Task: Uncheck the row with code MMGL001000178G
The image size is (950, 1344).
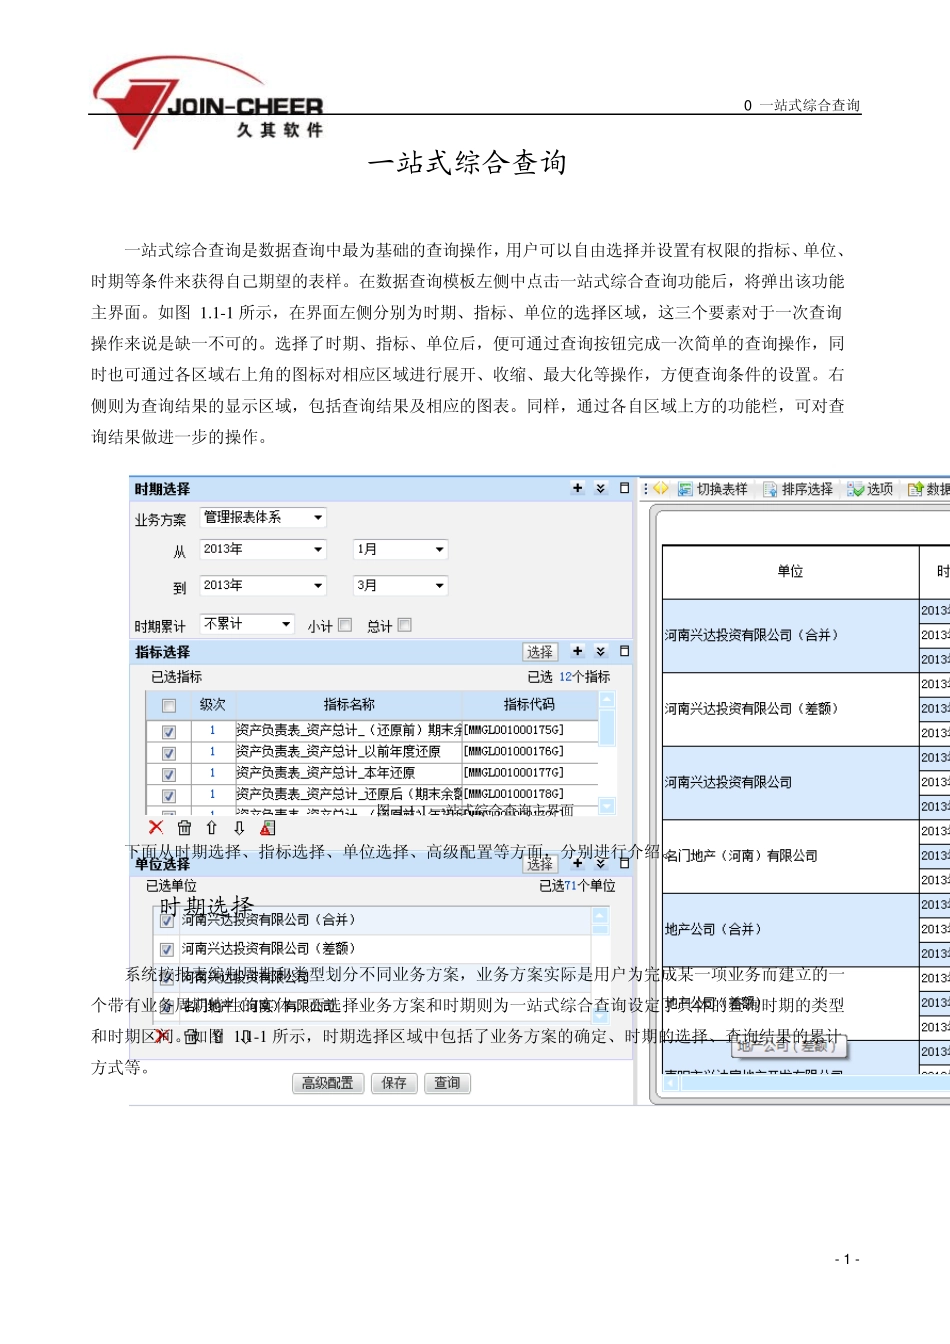Action: 169,795
